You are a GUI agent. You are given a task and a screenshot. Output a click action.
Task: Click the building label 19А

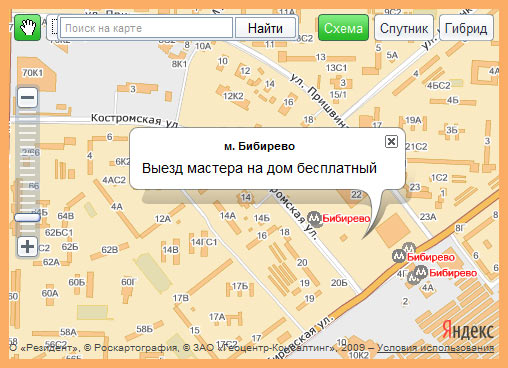[x=413, y=120]
